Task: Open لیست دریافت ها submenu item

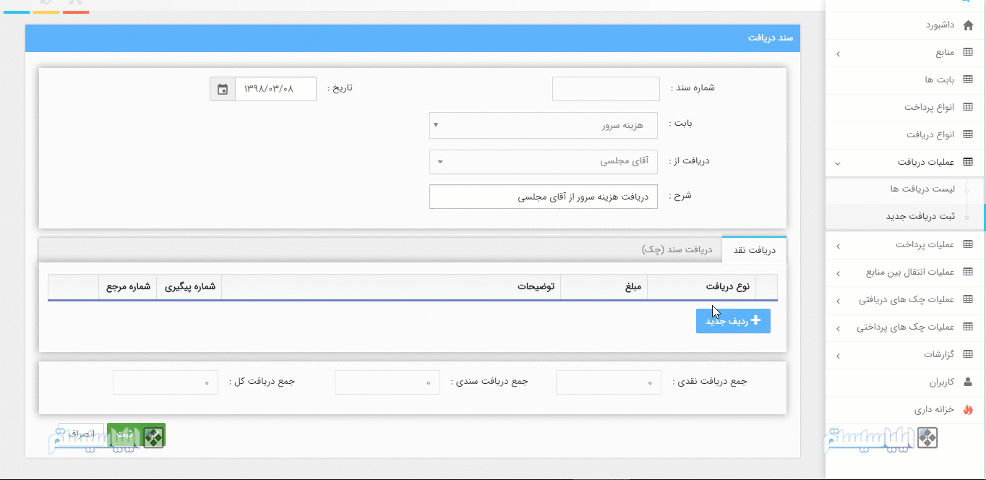Action: 922,189
